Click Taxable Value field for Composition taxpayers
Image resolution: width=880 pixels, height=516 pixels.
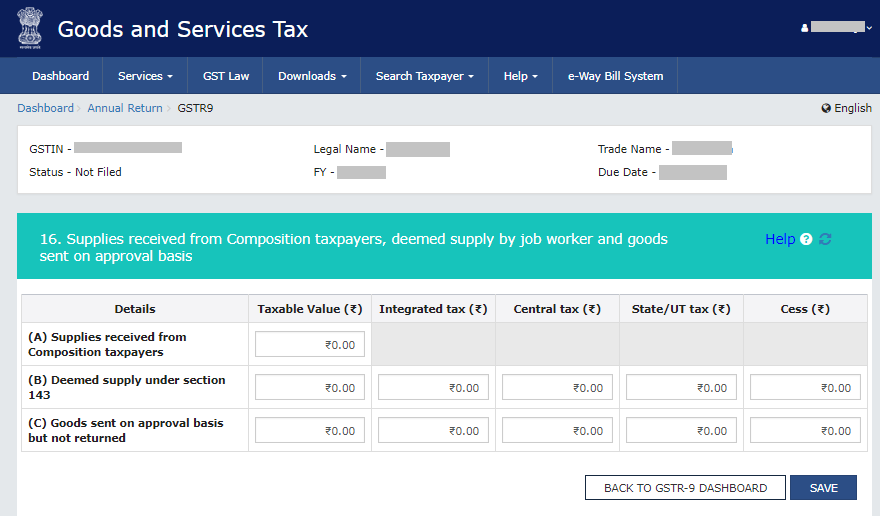310,345
